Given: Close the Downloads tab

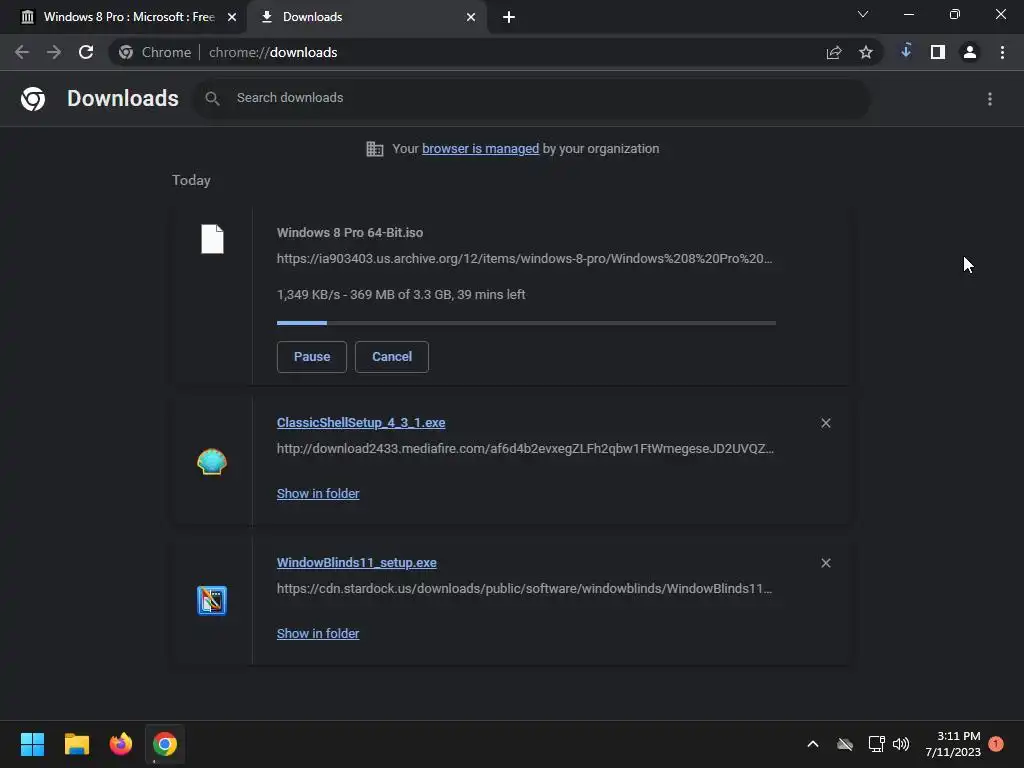Looking at the screenshot, I should click(x=471, y=17).
